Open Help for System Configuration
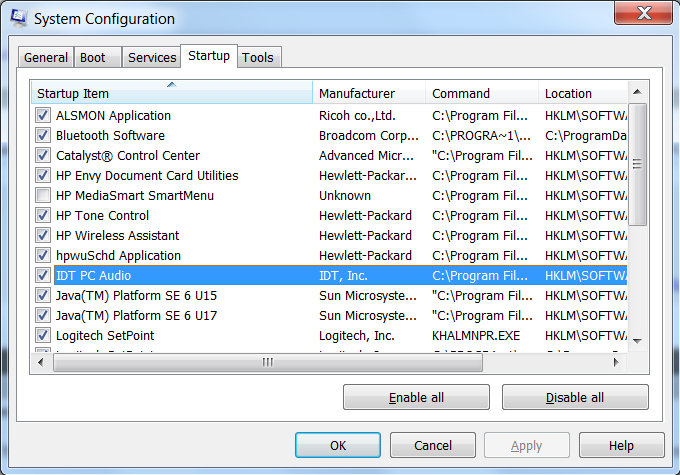Screen dimensions: 680x475 (621, 445)
